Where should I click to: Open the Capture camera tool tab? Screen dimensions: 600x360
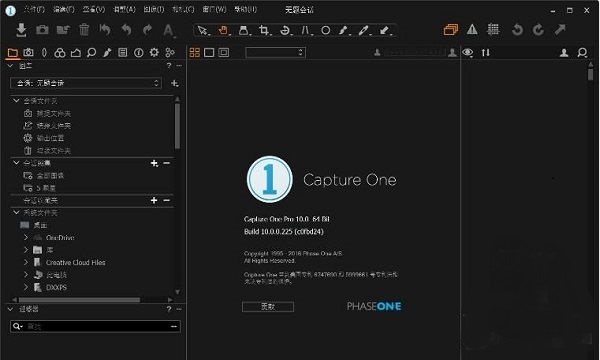(x=28, y=52)
